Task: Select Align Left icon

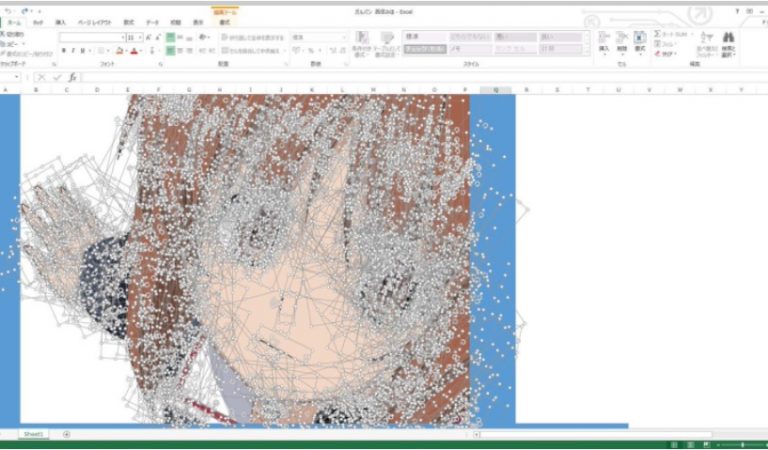Action: [x=170, y=50]
